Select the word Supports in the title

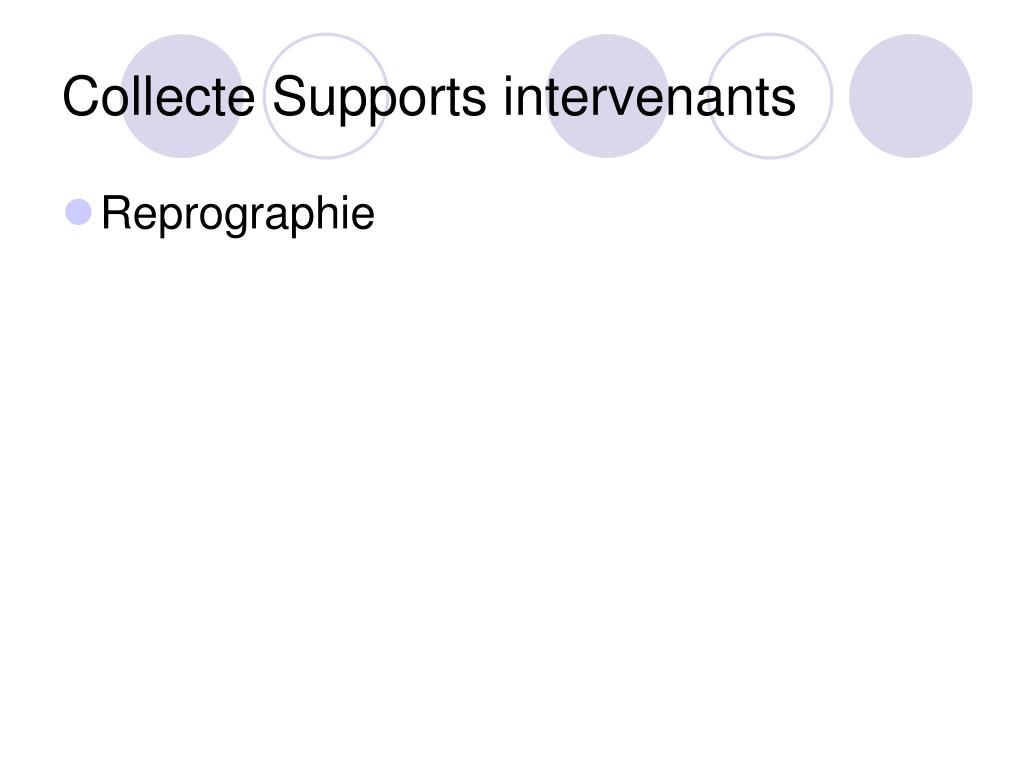point(379,98)
